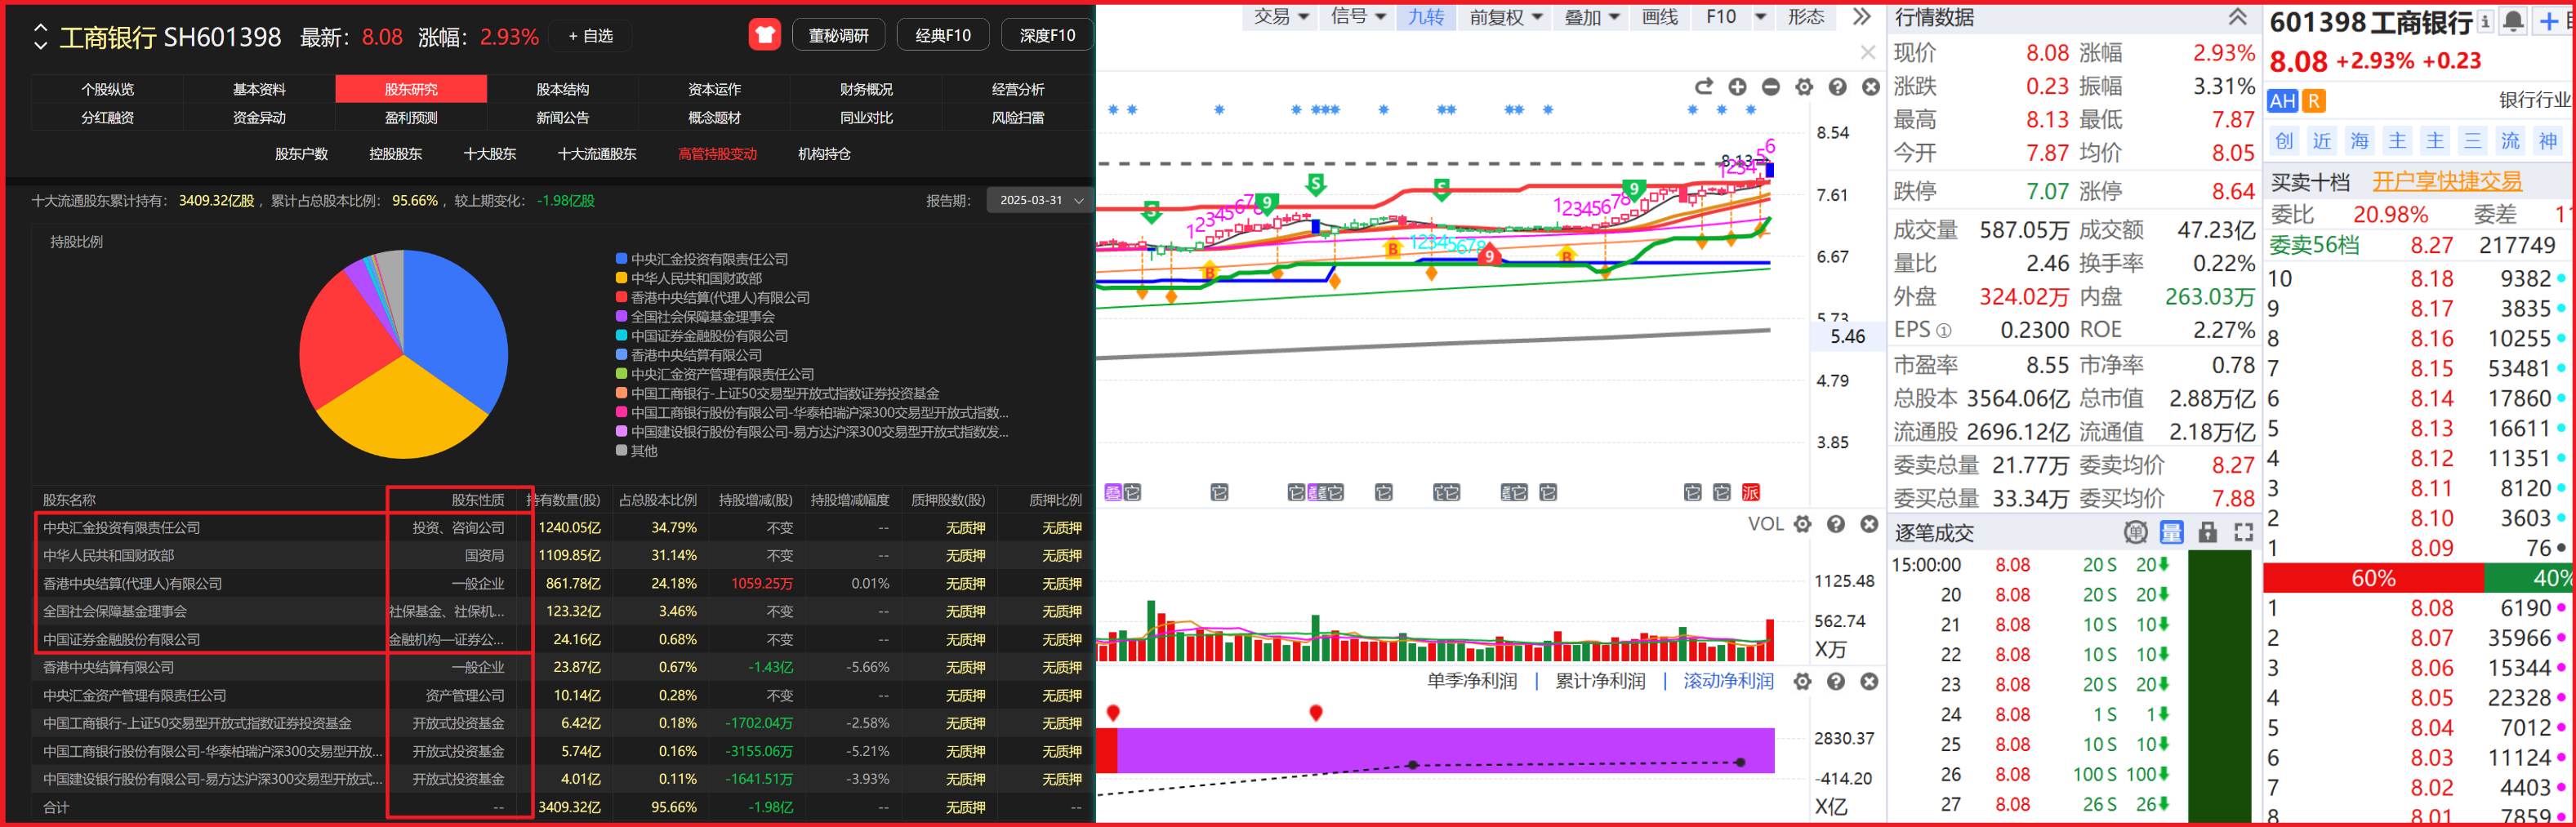Select the 机构持仓 sub-tab
2576x827 pixels.
[824, 154]
